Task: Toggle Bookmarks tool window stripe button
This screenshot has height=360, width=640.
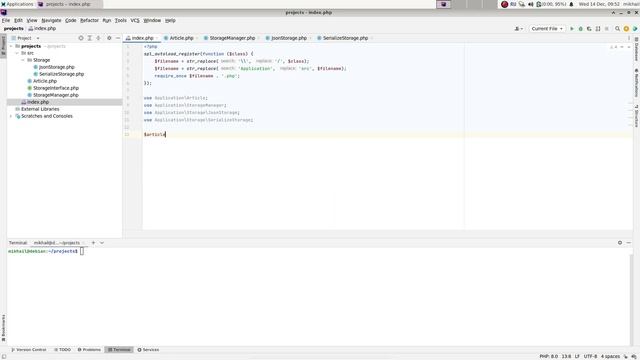Action: point(3,328)
